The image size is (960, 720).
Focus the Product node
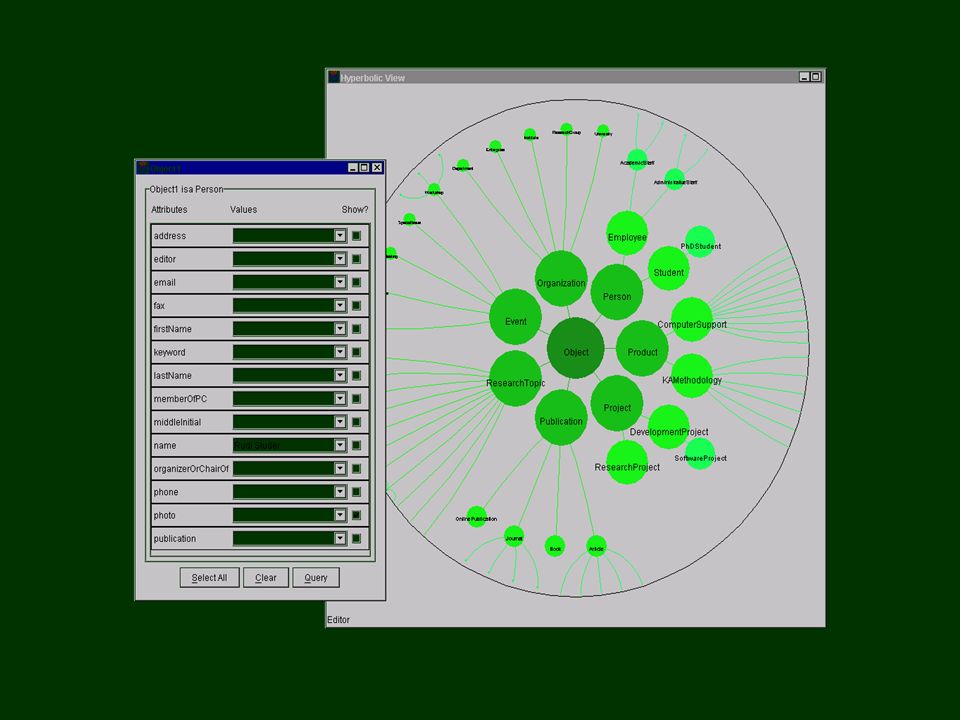coord(642,348)
